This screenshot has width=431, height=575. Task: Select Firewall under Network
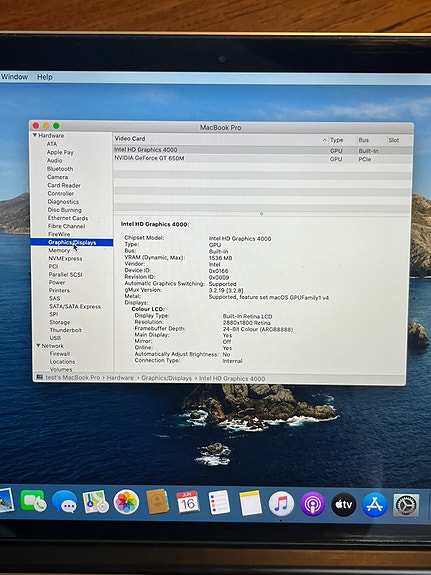point(59,354)
